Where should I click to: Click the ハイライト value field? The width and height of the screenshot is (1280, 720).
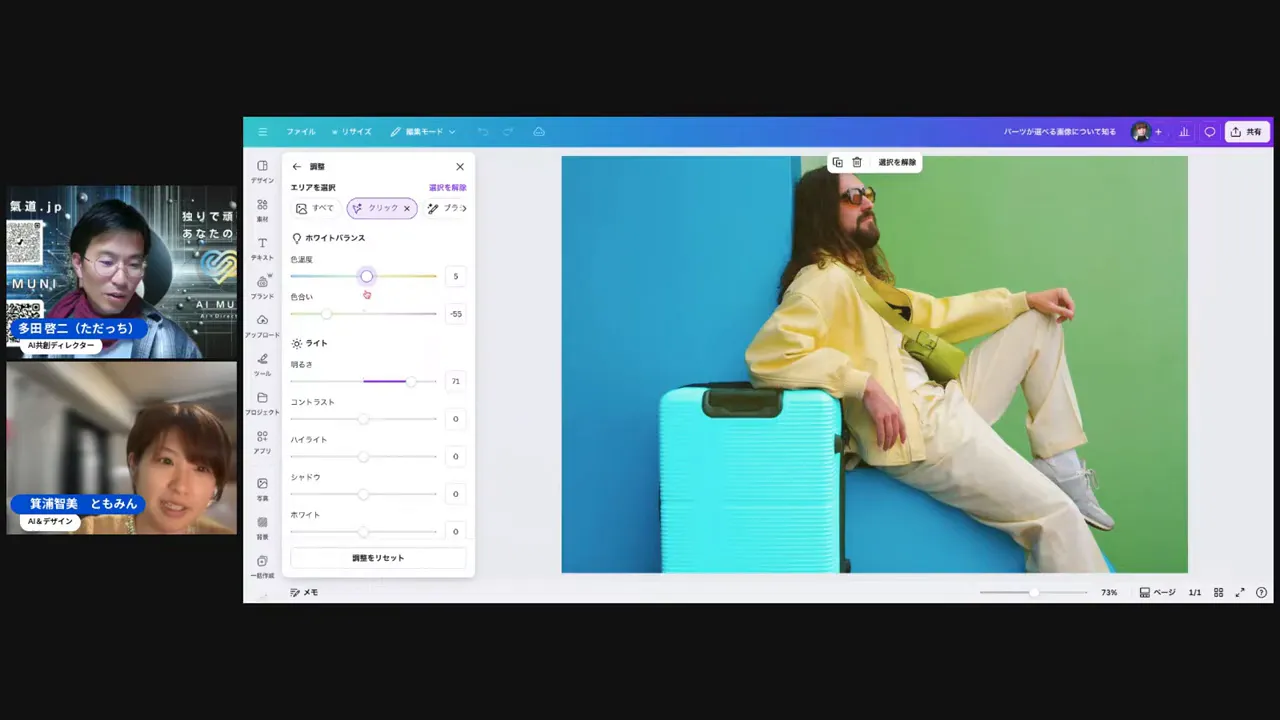456,456
